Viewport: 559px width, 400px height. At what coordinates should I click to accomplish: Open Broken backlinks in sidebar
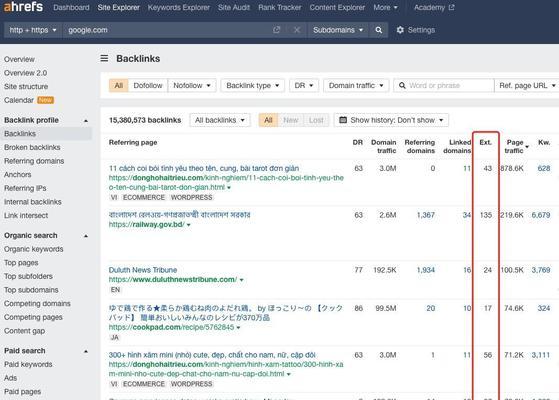(32, 147)
